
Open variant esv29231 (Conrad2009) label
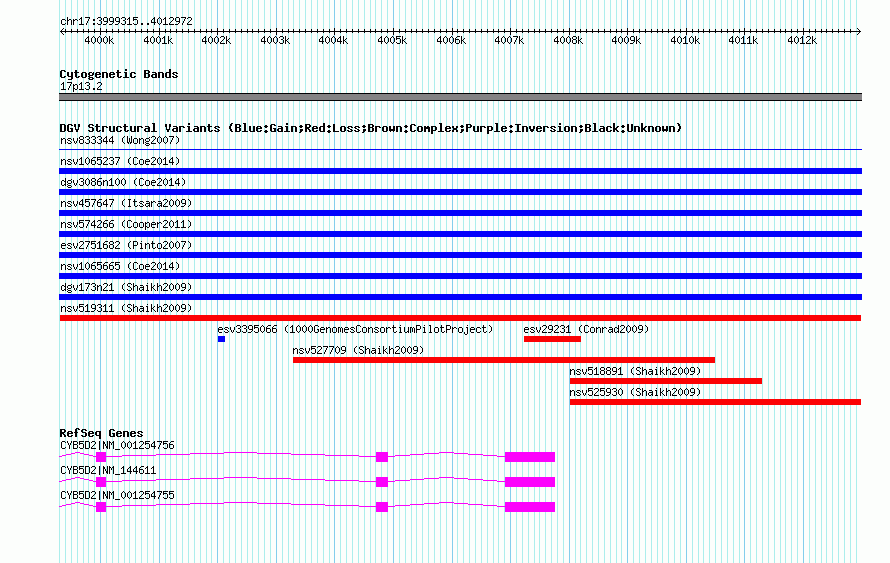click(586, 329)
